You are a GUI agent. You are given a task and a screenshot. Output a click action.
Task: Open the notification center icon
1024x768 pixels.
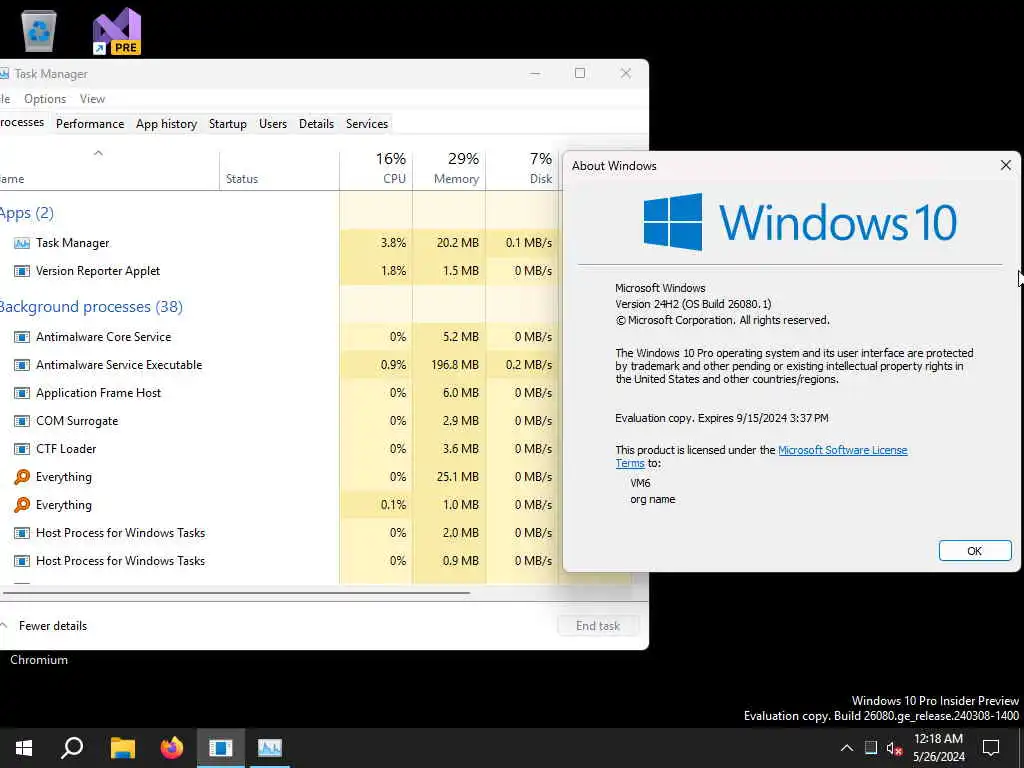pos(991,748)
